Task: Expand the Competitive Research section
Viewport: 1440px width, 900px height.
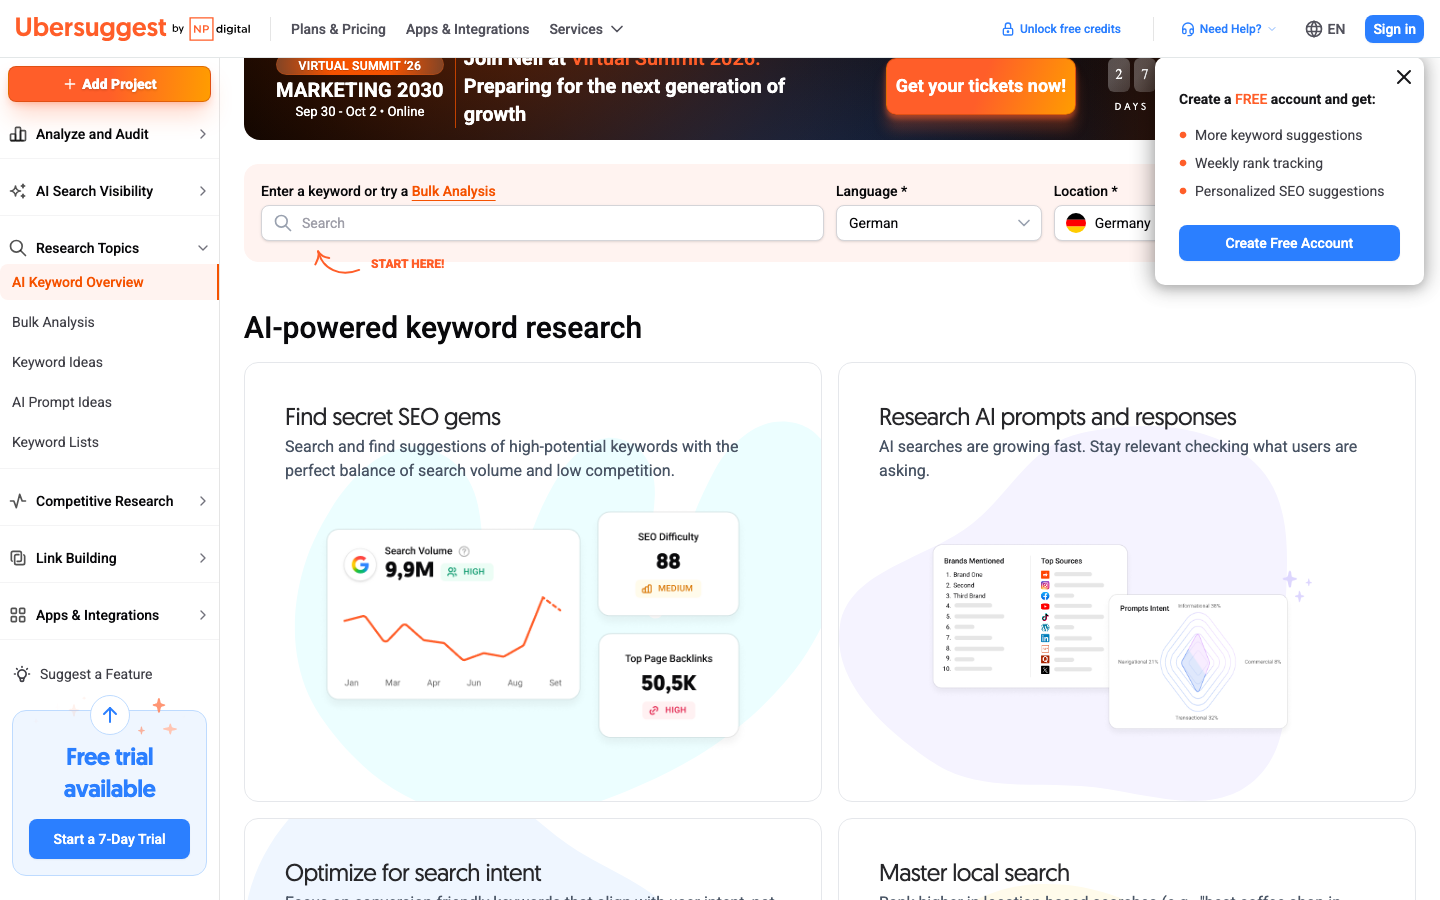Action: click(203, 501)
